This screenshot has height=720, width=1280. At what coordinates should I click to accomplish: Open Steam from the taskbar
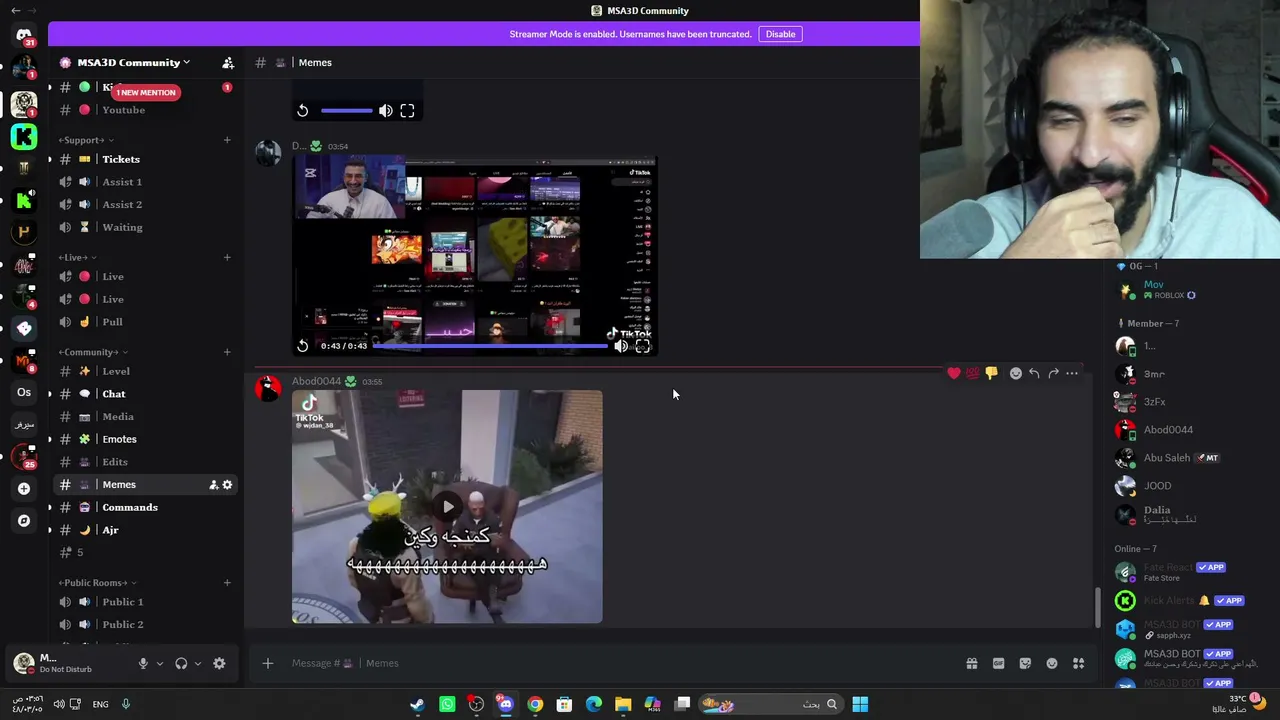[x=417, y=704]
